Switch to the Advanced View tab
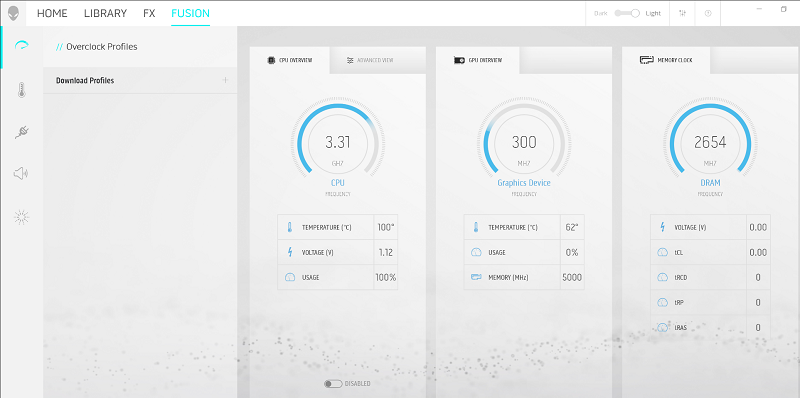Viewport: 800px width, 398px height. [378, 60]
